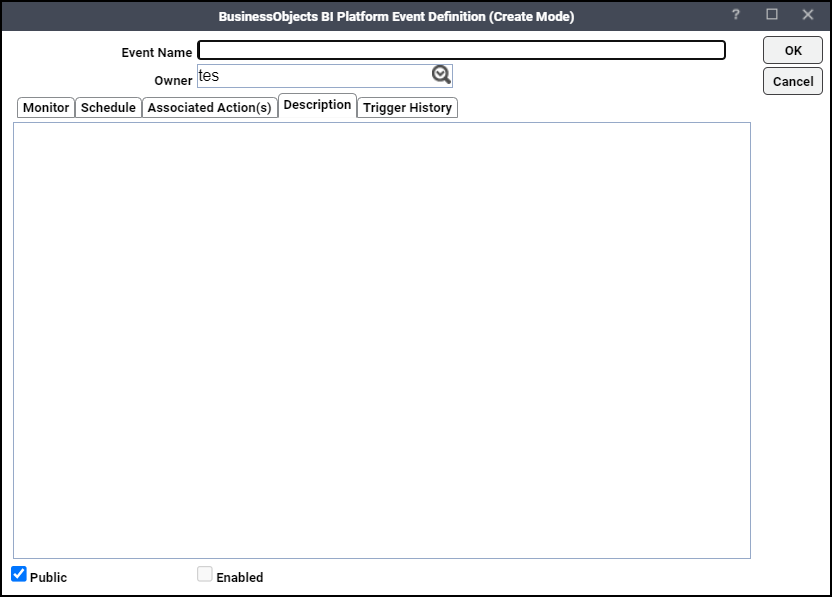Tick the Enabled checkbox
The image size is (832, 597).
[205, 574]
